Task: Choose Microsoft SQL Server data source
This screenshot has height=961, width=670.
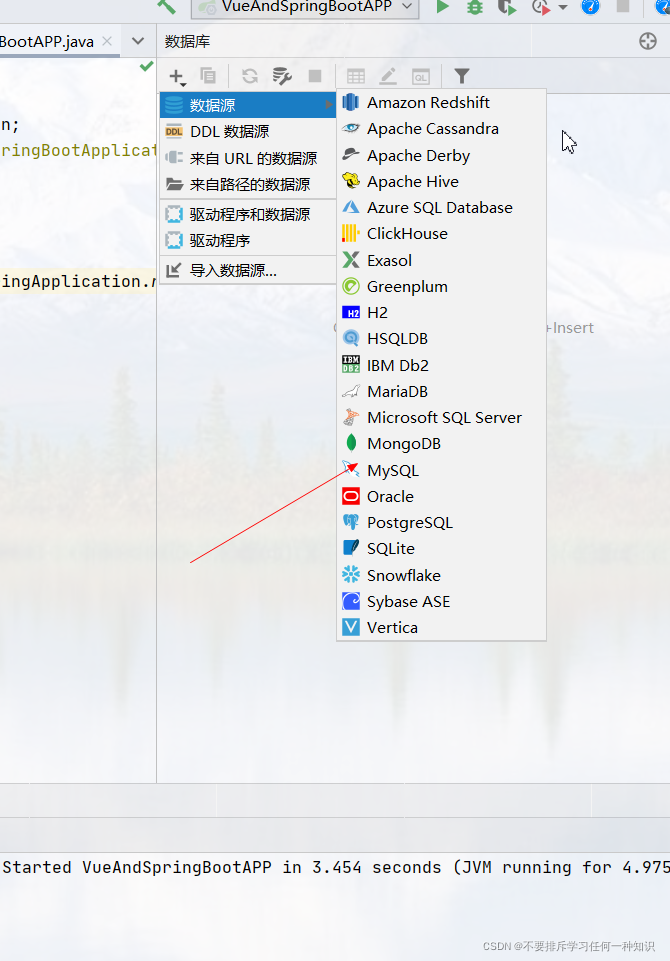Action: pyautogui.click(x=441, y=417)
